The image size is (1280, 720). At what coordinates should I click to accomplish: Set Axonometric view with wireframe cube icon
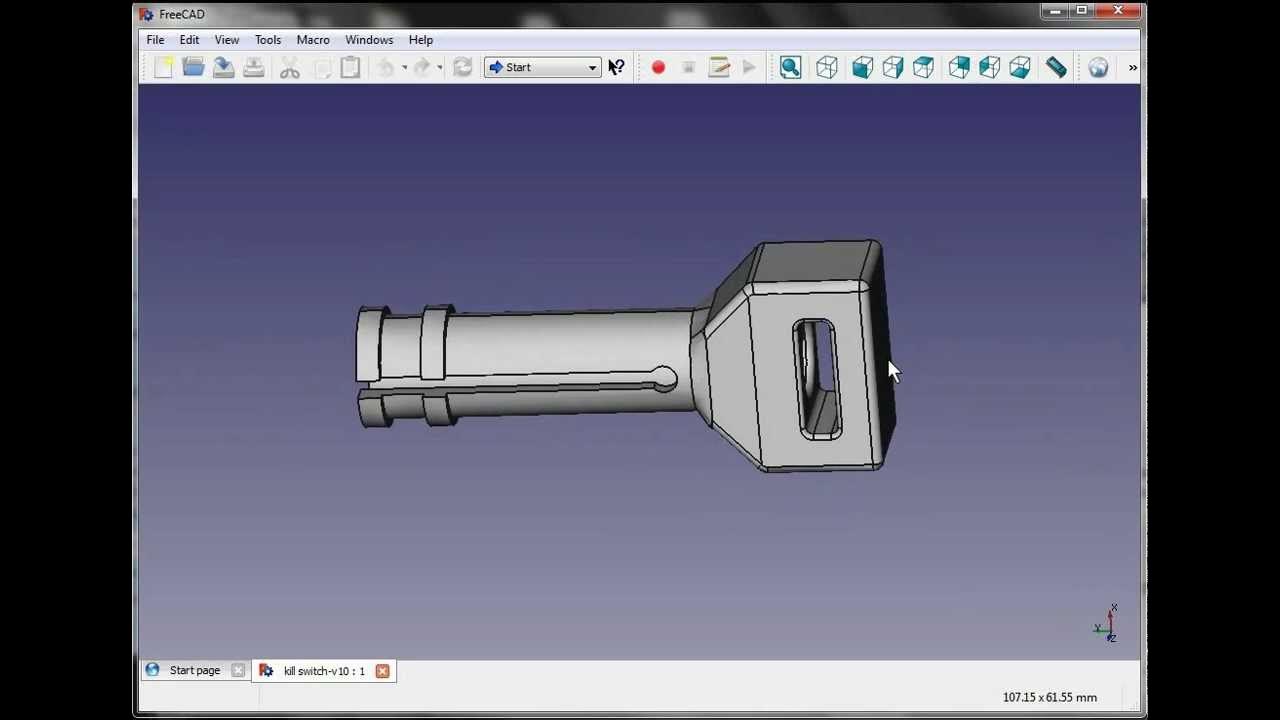pos(826,67)
